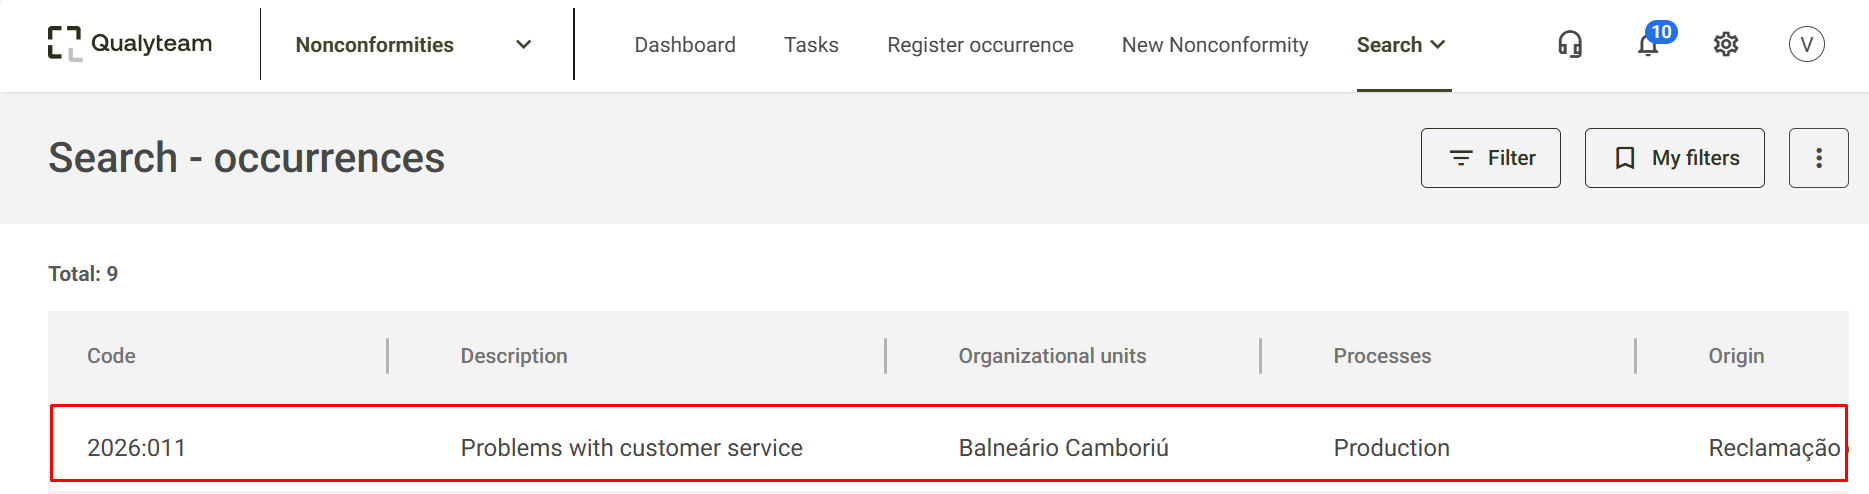Open the three-dot more options menu

coord(1818,158)
